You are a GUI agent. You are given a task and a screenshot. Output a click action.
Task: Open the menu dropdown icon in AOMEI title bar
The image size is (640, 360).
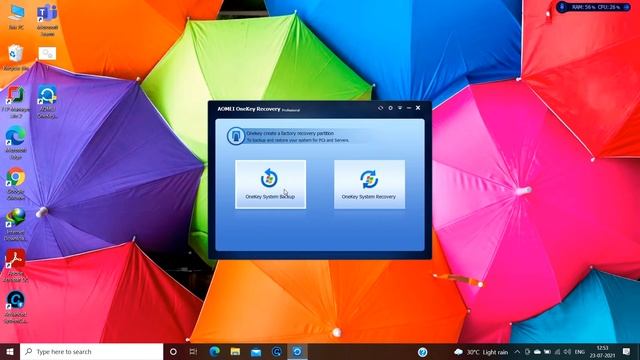[x=400, y=108]
